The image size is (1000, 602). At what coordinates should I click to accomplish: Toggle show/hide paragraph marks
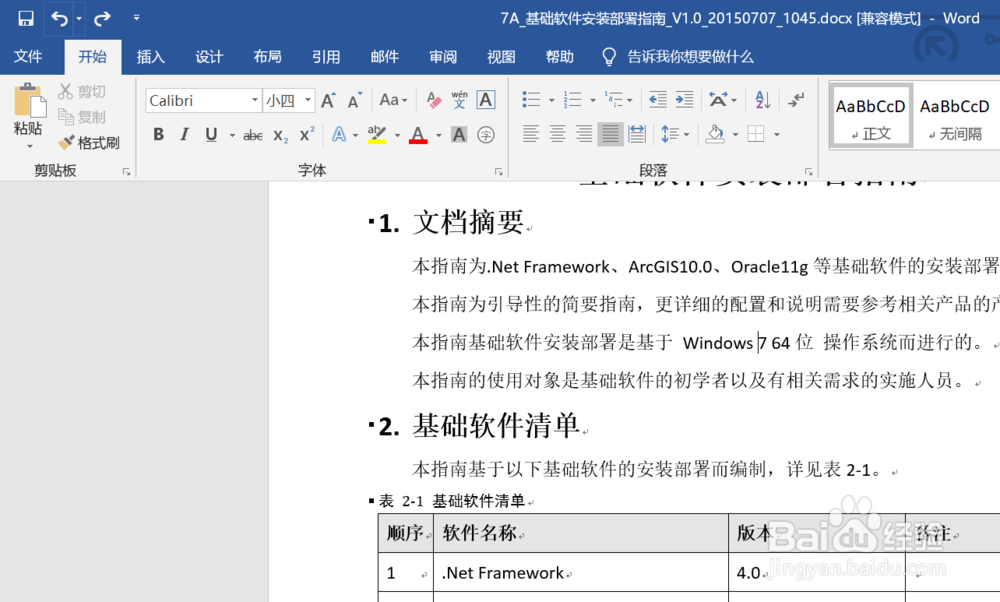pos(796,99)
